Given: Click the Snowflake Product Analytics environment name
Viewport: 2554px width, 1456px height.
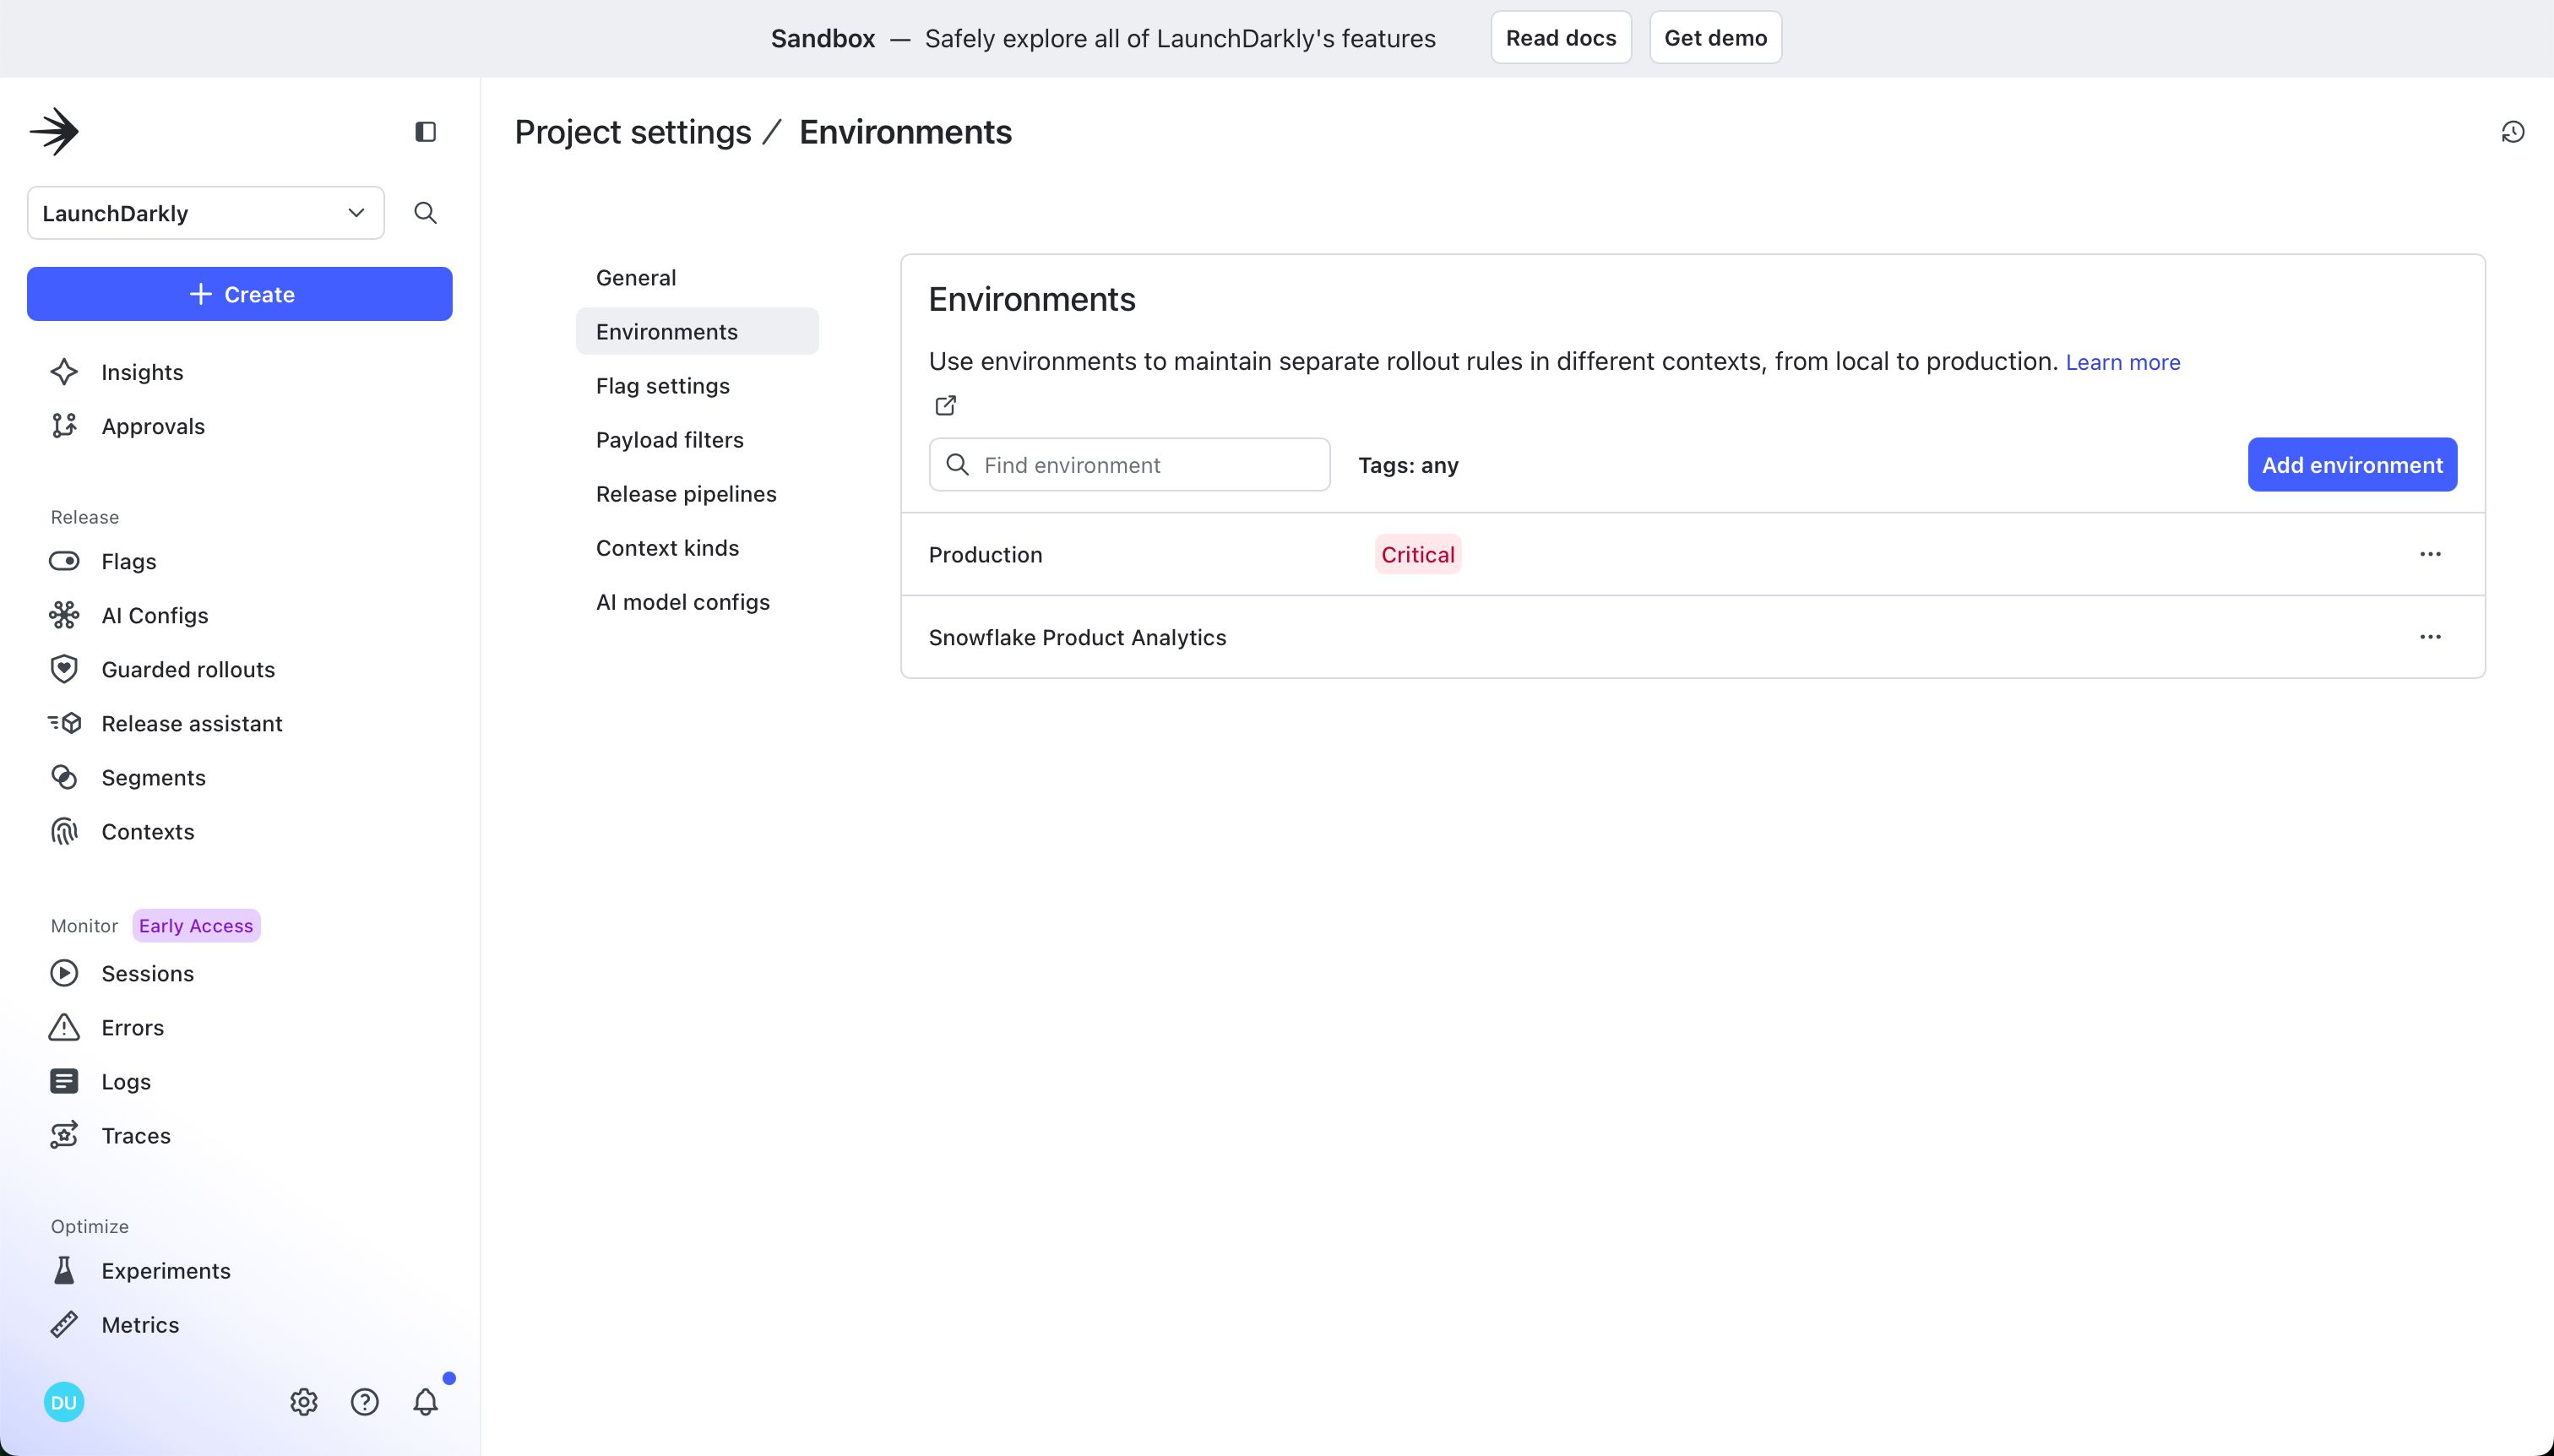Looking at the screenshot, I should (x=1077, y=637).
